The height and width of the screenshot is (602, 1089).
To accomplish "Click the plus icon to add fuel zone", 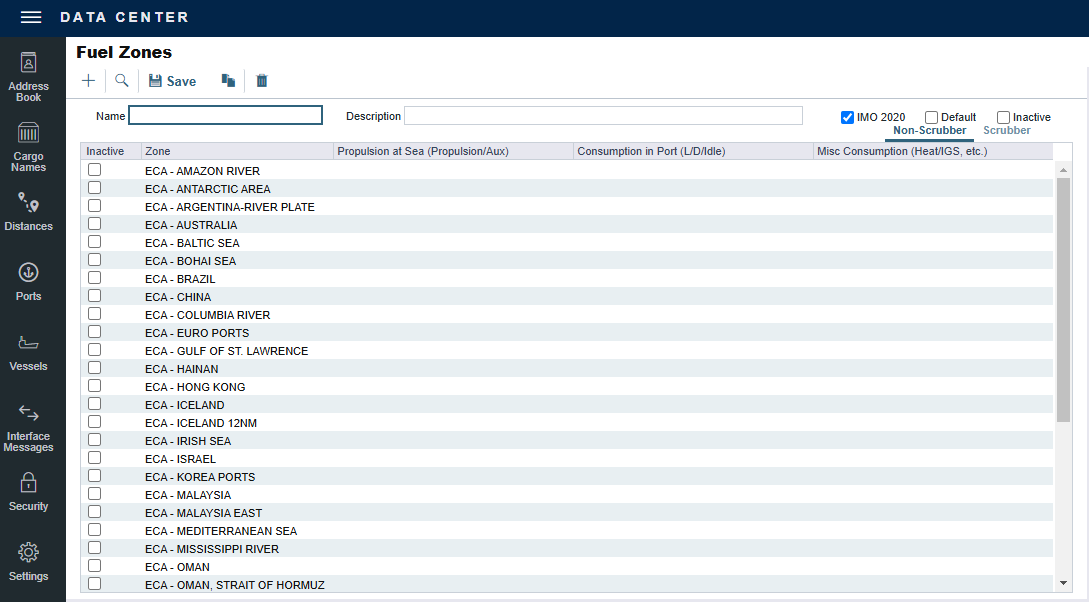I will [x=89, y=81].
